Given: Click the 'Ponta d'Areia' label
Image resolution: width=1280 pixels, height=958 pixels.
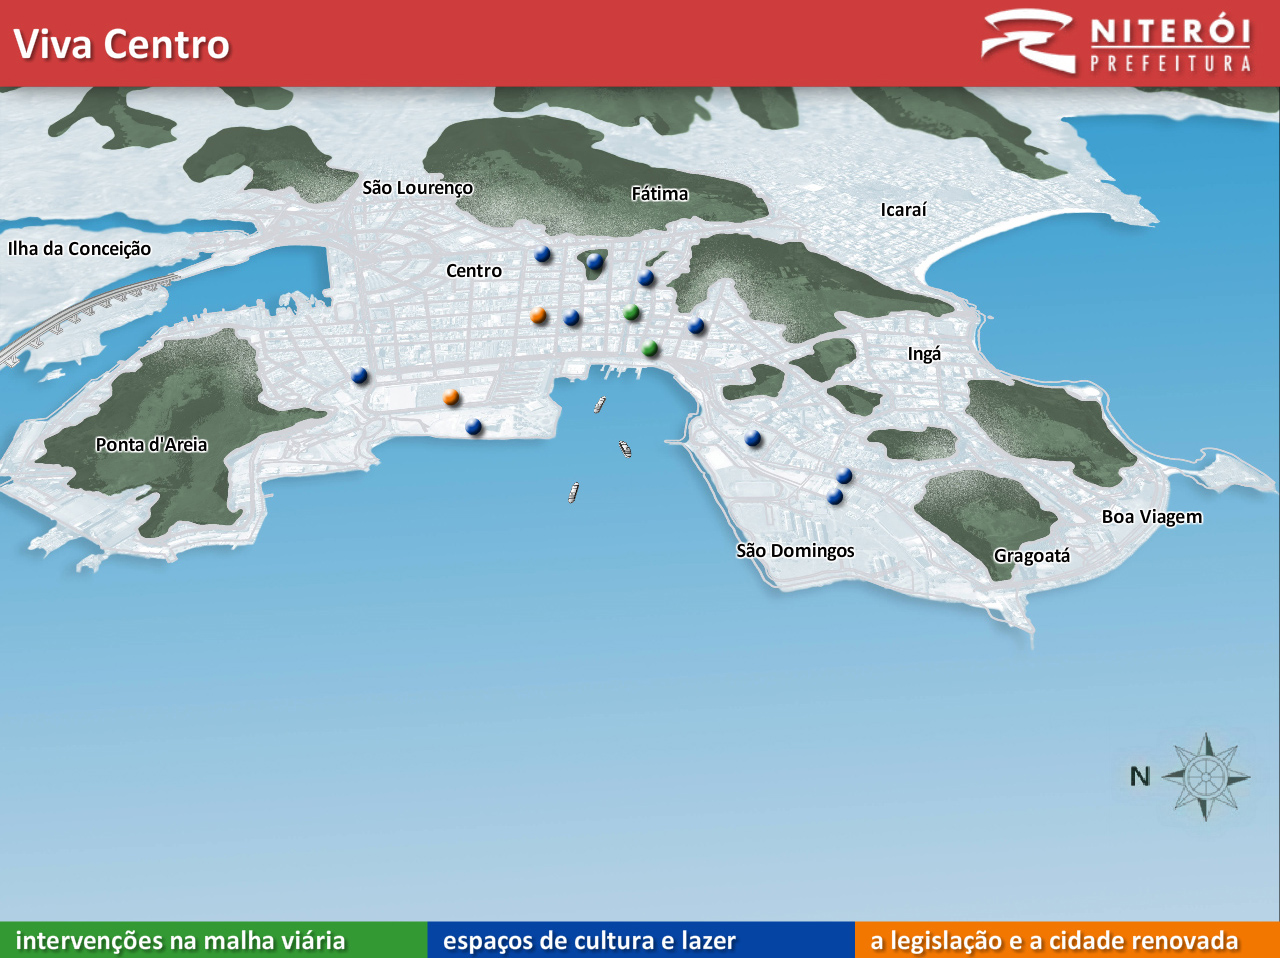Looking at the screenshot, I should pos(151,444).
